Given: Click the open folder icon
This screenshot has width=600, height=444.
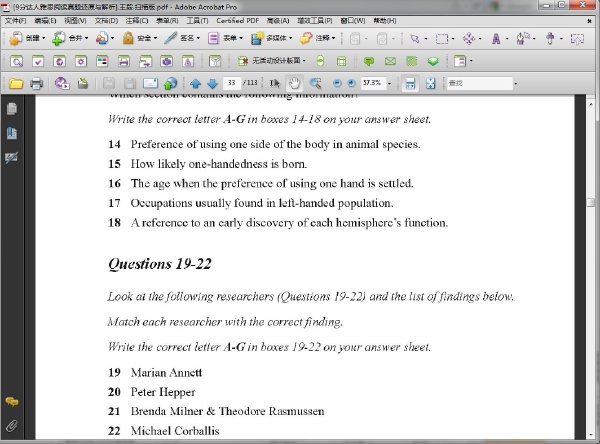Looking at the screenshot, I should [x=16, y=83].
